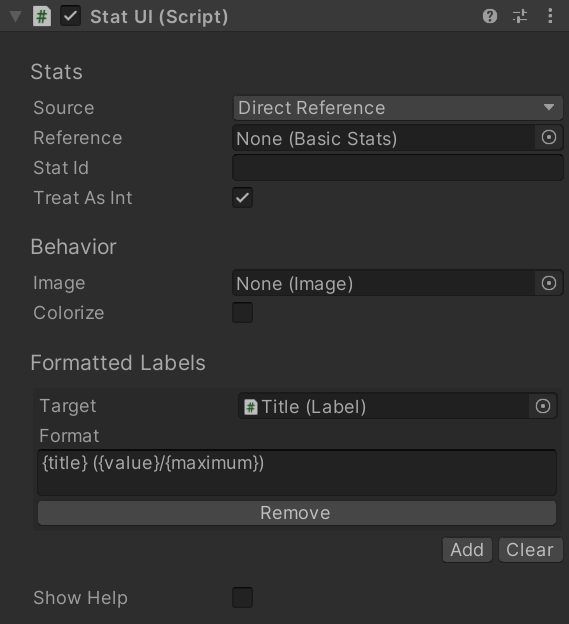This screenshot has width=569, height=624.
Task: Click the Source dropdown arrow
Action: 549,107
